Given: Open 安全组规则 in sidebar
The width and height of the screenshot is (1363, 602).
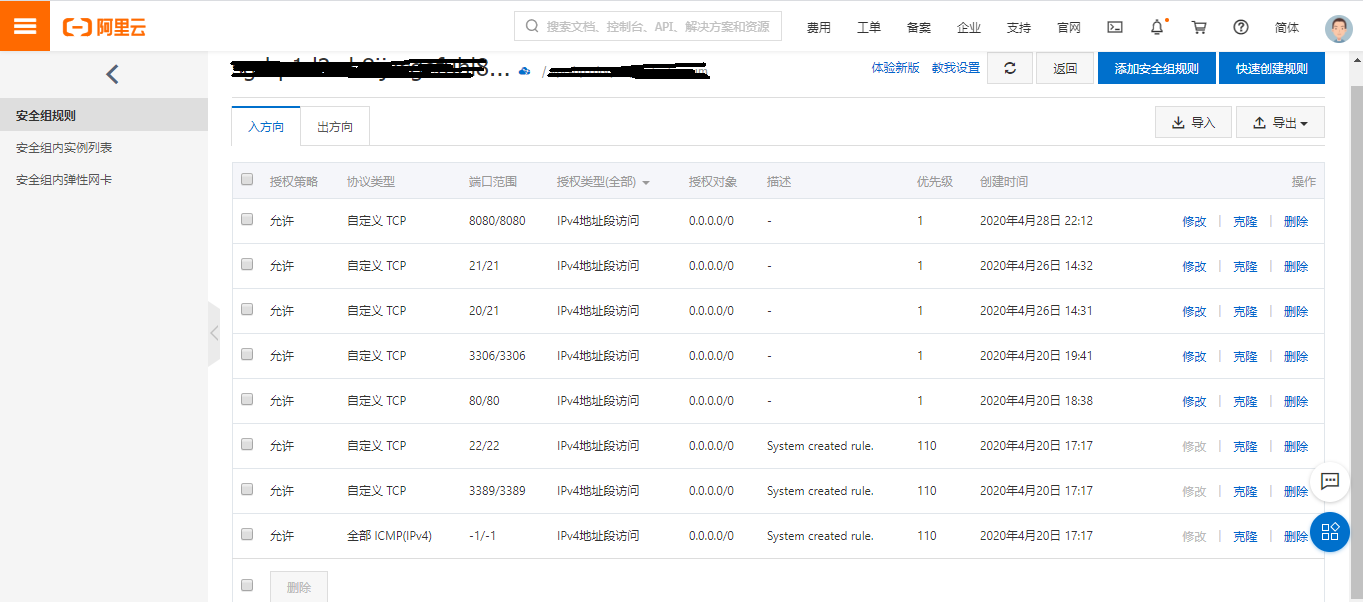Looking at the screenshot, I should pos(104,115).
